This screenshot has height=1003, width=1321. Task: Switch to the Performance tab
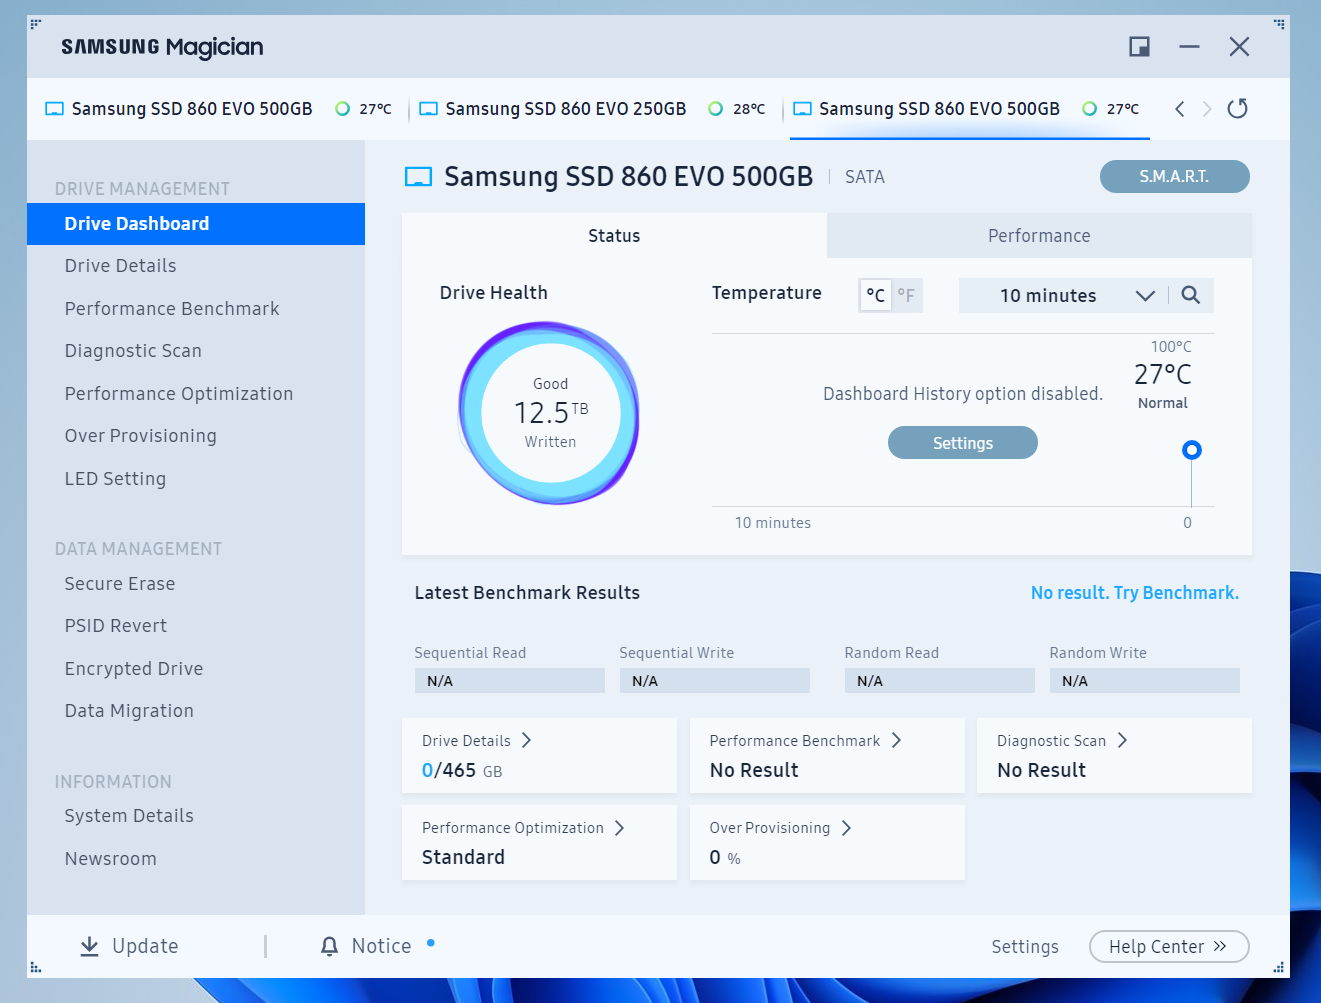(1039, 236)
